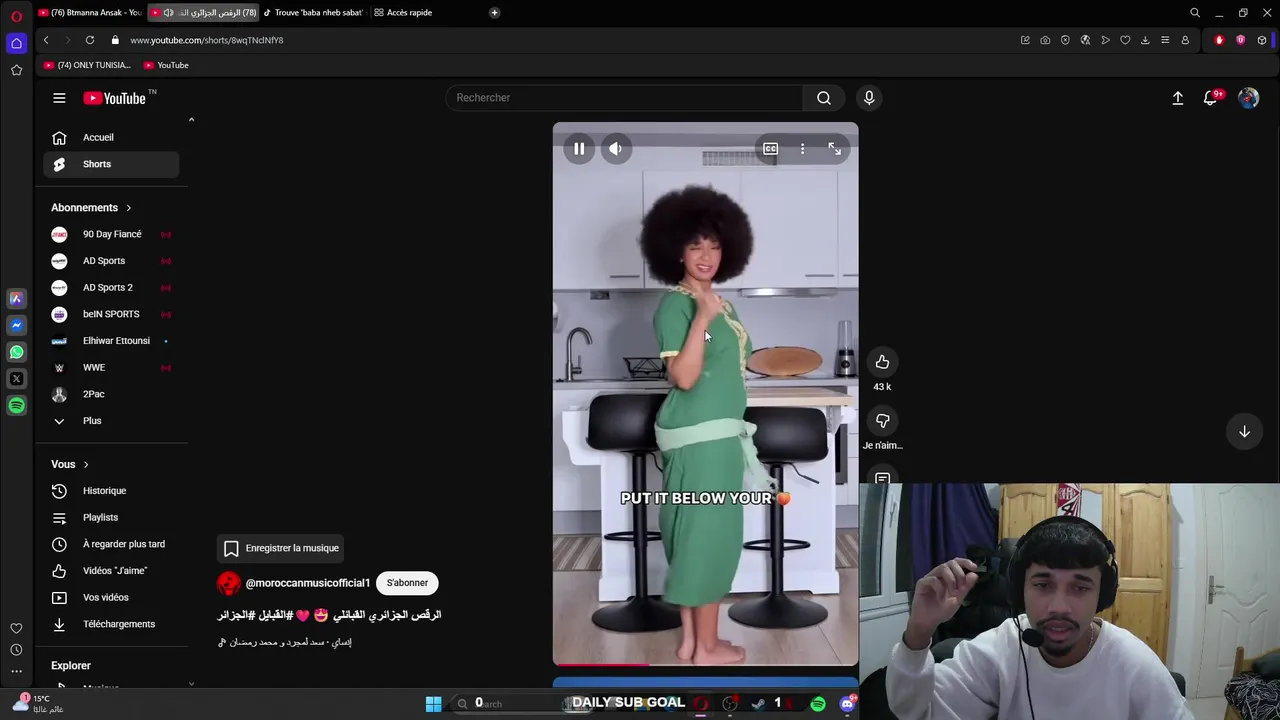The width and height of the screenshot is (1280, 720).
Task: Open Spotify in the Opera sidebar
Action: click(x=16, y=406)
